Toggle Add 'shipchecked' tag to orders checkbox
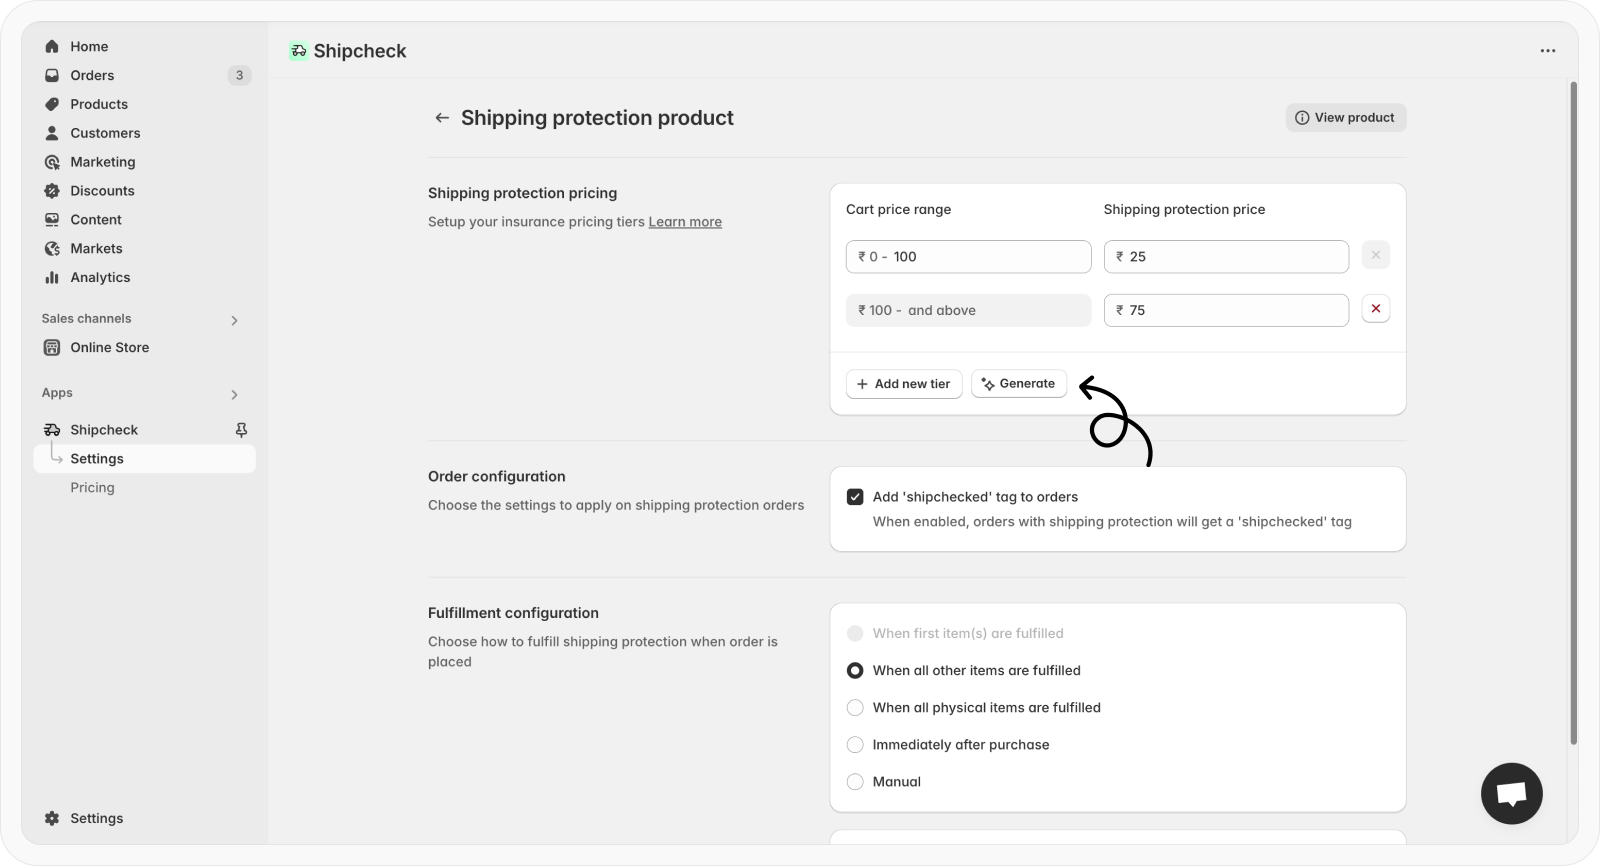 [855, 497]
